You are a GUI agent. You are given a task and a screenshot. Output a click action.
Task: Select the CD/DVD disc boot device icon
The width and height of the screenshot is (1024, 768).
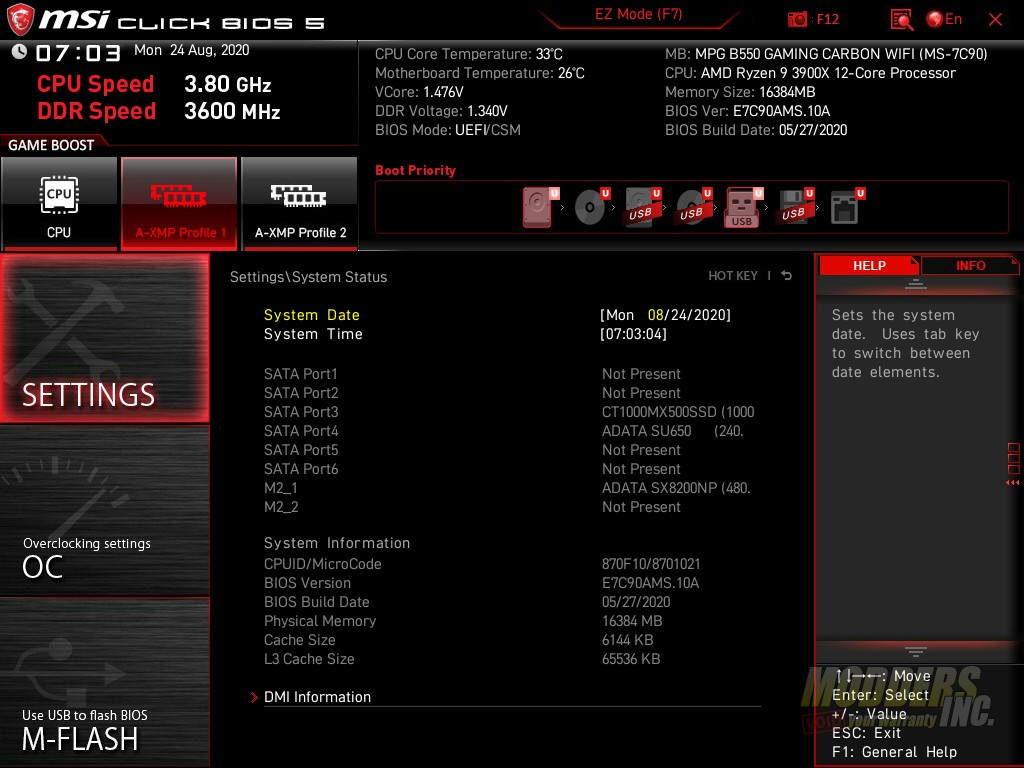tap(591, 207)
